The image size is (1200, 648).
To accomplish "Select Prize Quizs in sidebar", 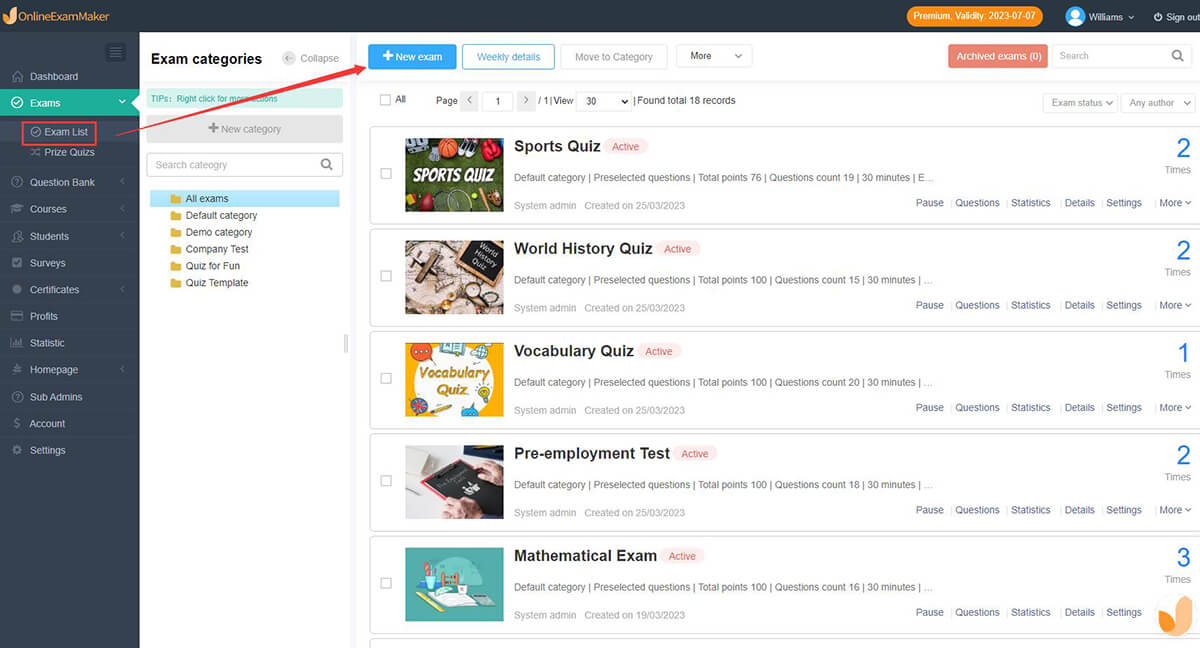I will [x=69, y=152].
